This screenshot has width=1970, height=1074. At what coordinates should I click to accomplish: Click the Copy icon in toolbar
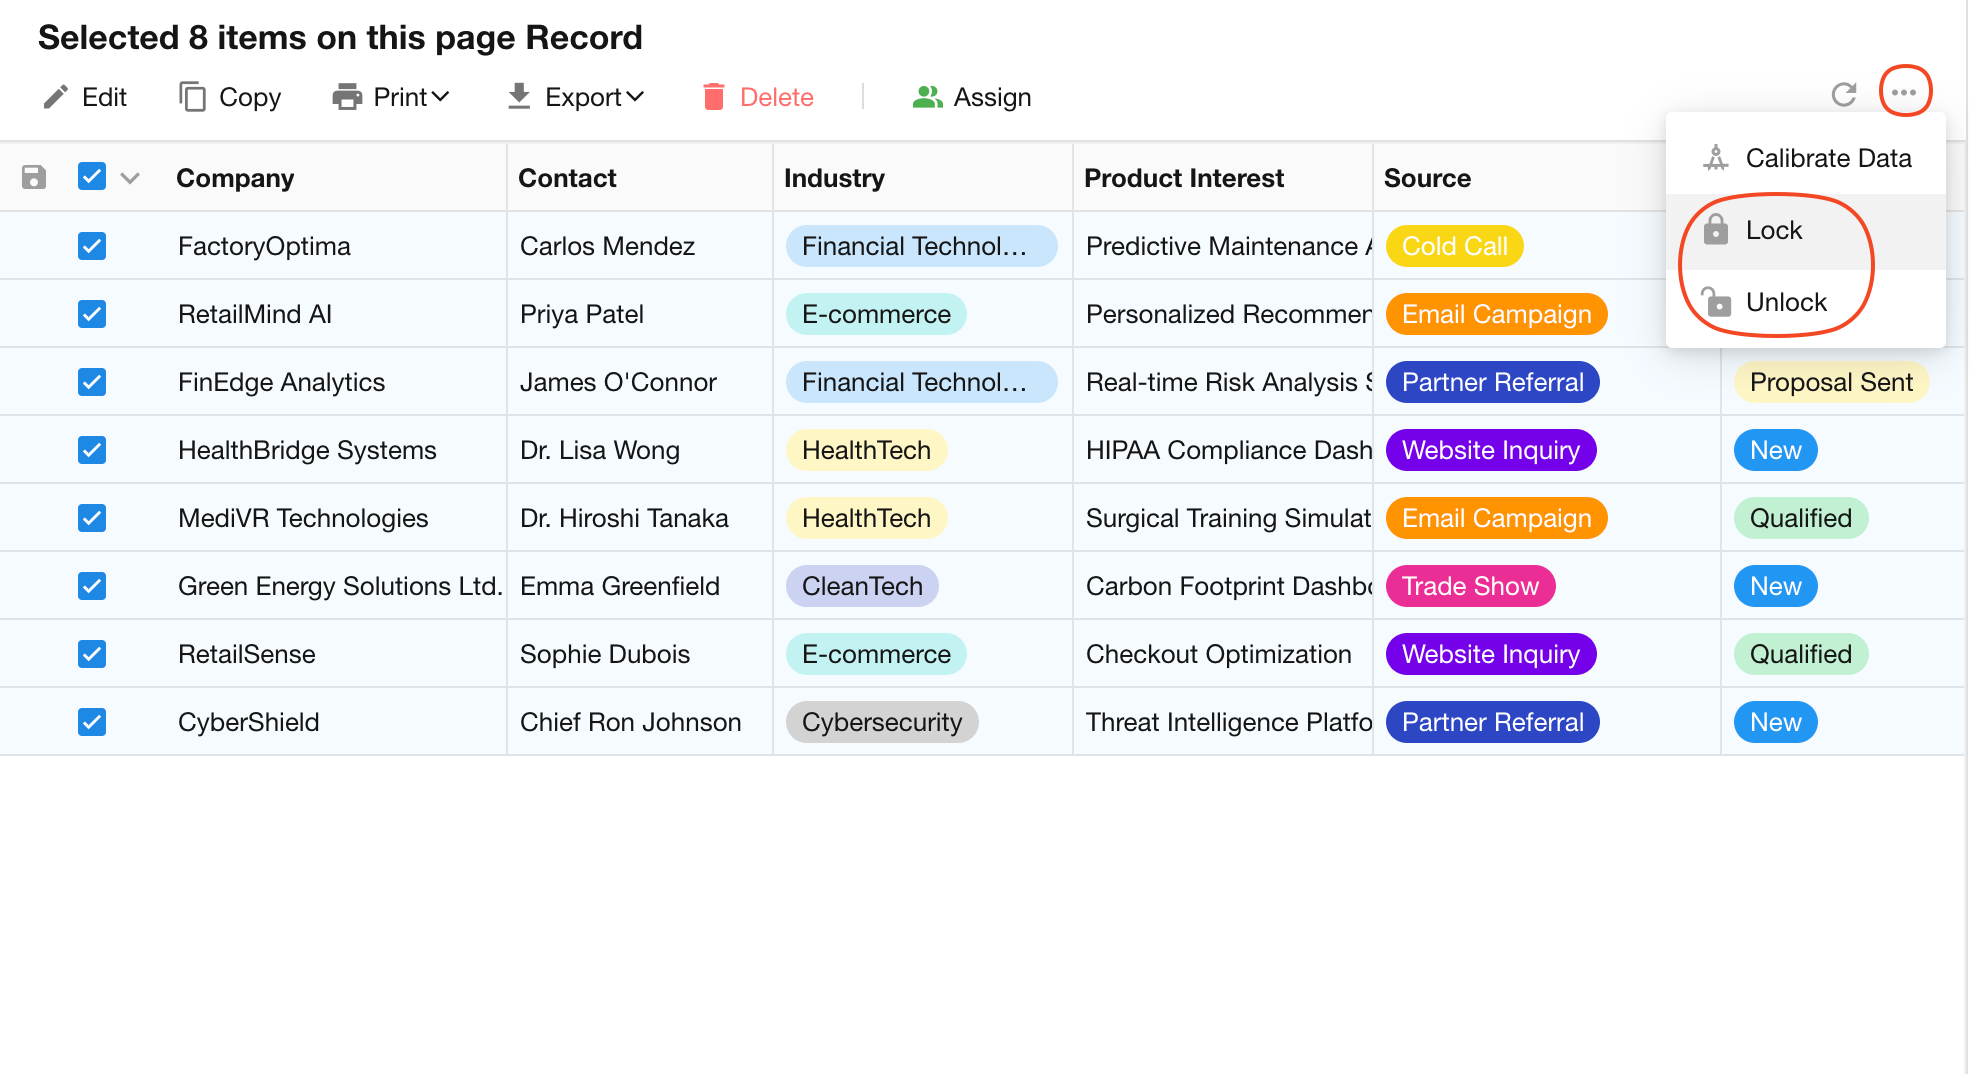pyautogui.click(x=192, y=97)
